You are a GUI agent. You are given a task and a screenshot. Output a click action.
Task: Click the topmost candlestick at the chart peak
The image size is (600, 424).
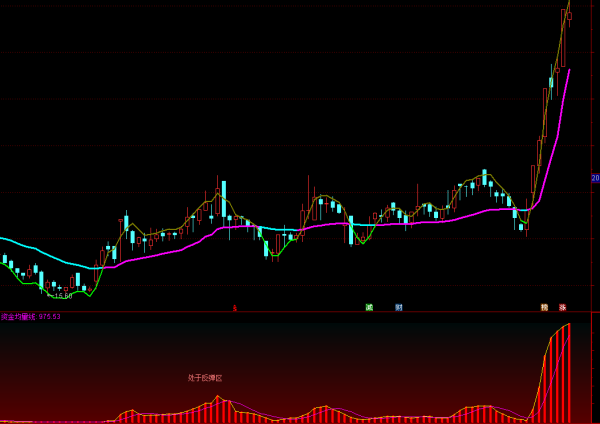coord(567,14)
